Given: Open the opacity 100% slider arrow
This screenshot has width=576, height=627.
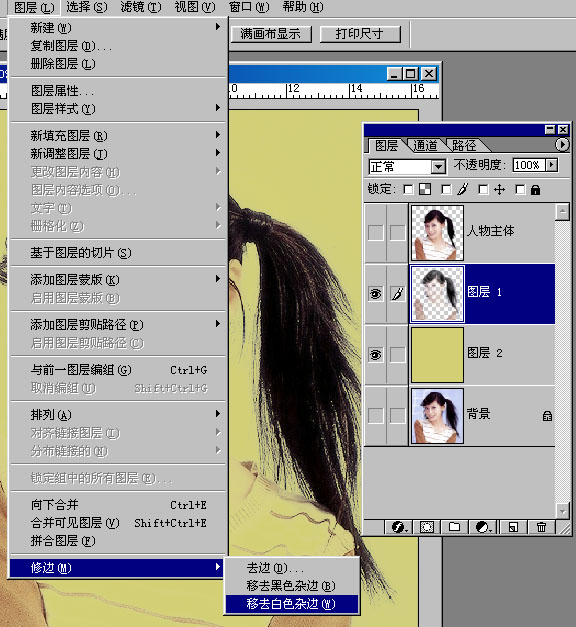Looking at the screenshot, I should coord(551,165).
